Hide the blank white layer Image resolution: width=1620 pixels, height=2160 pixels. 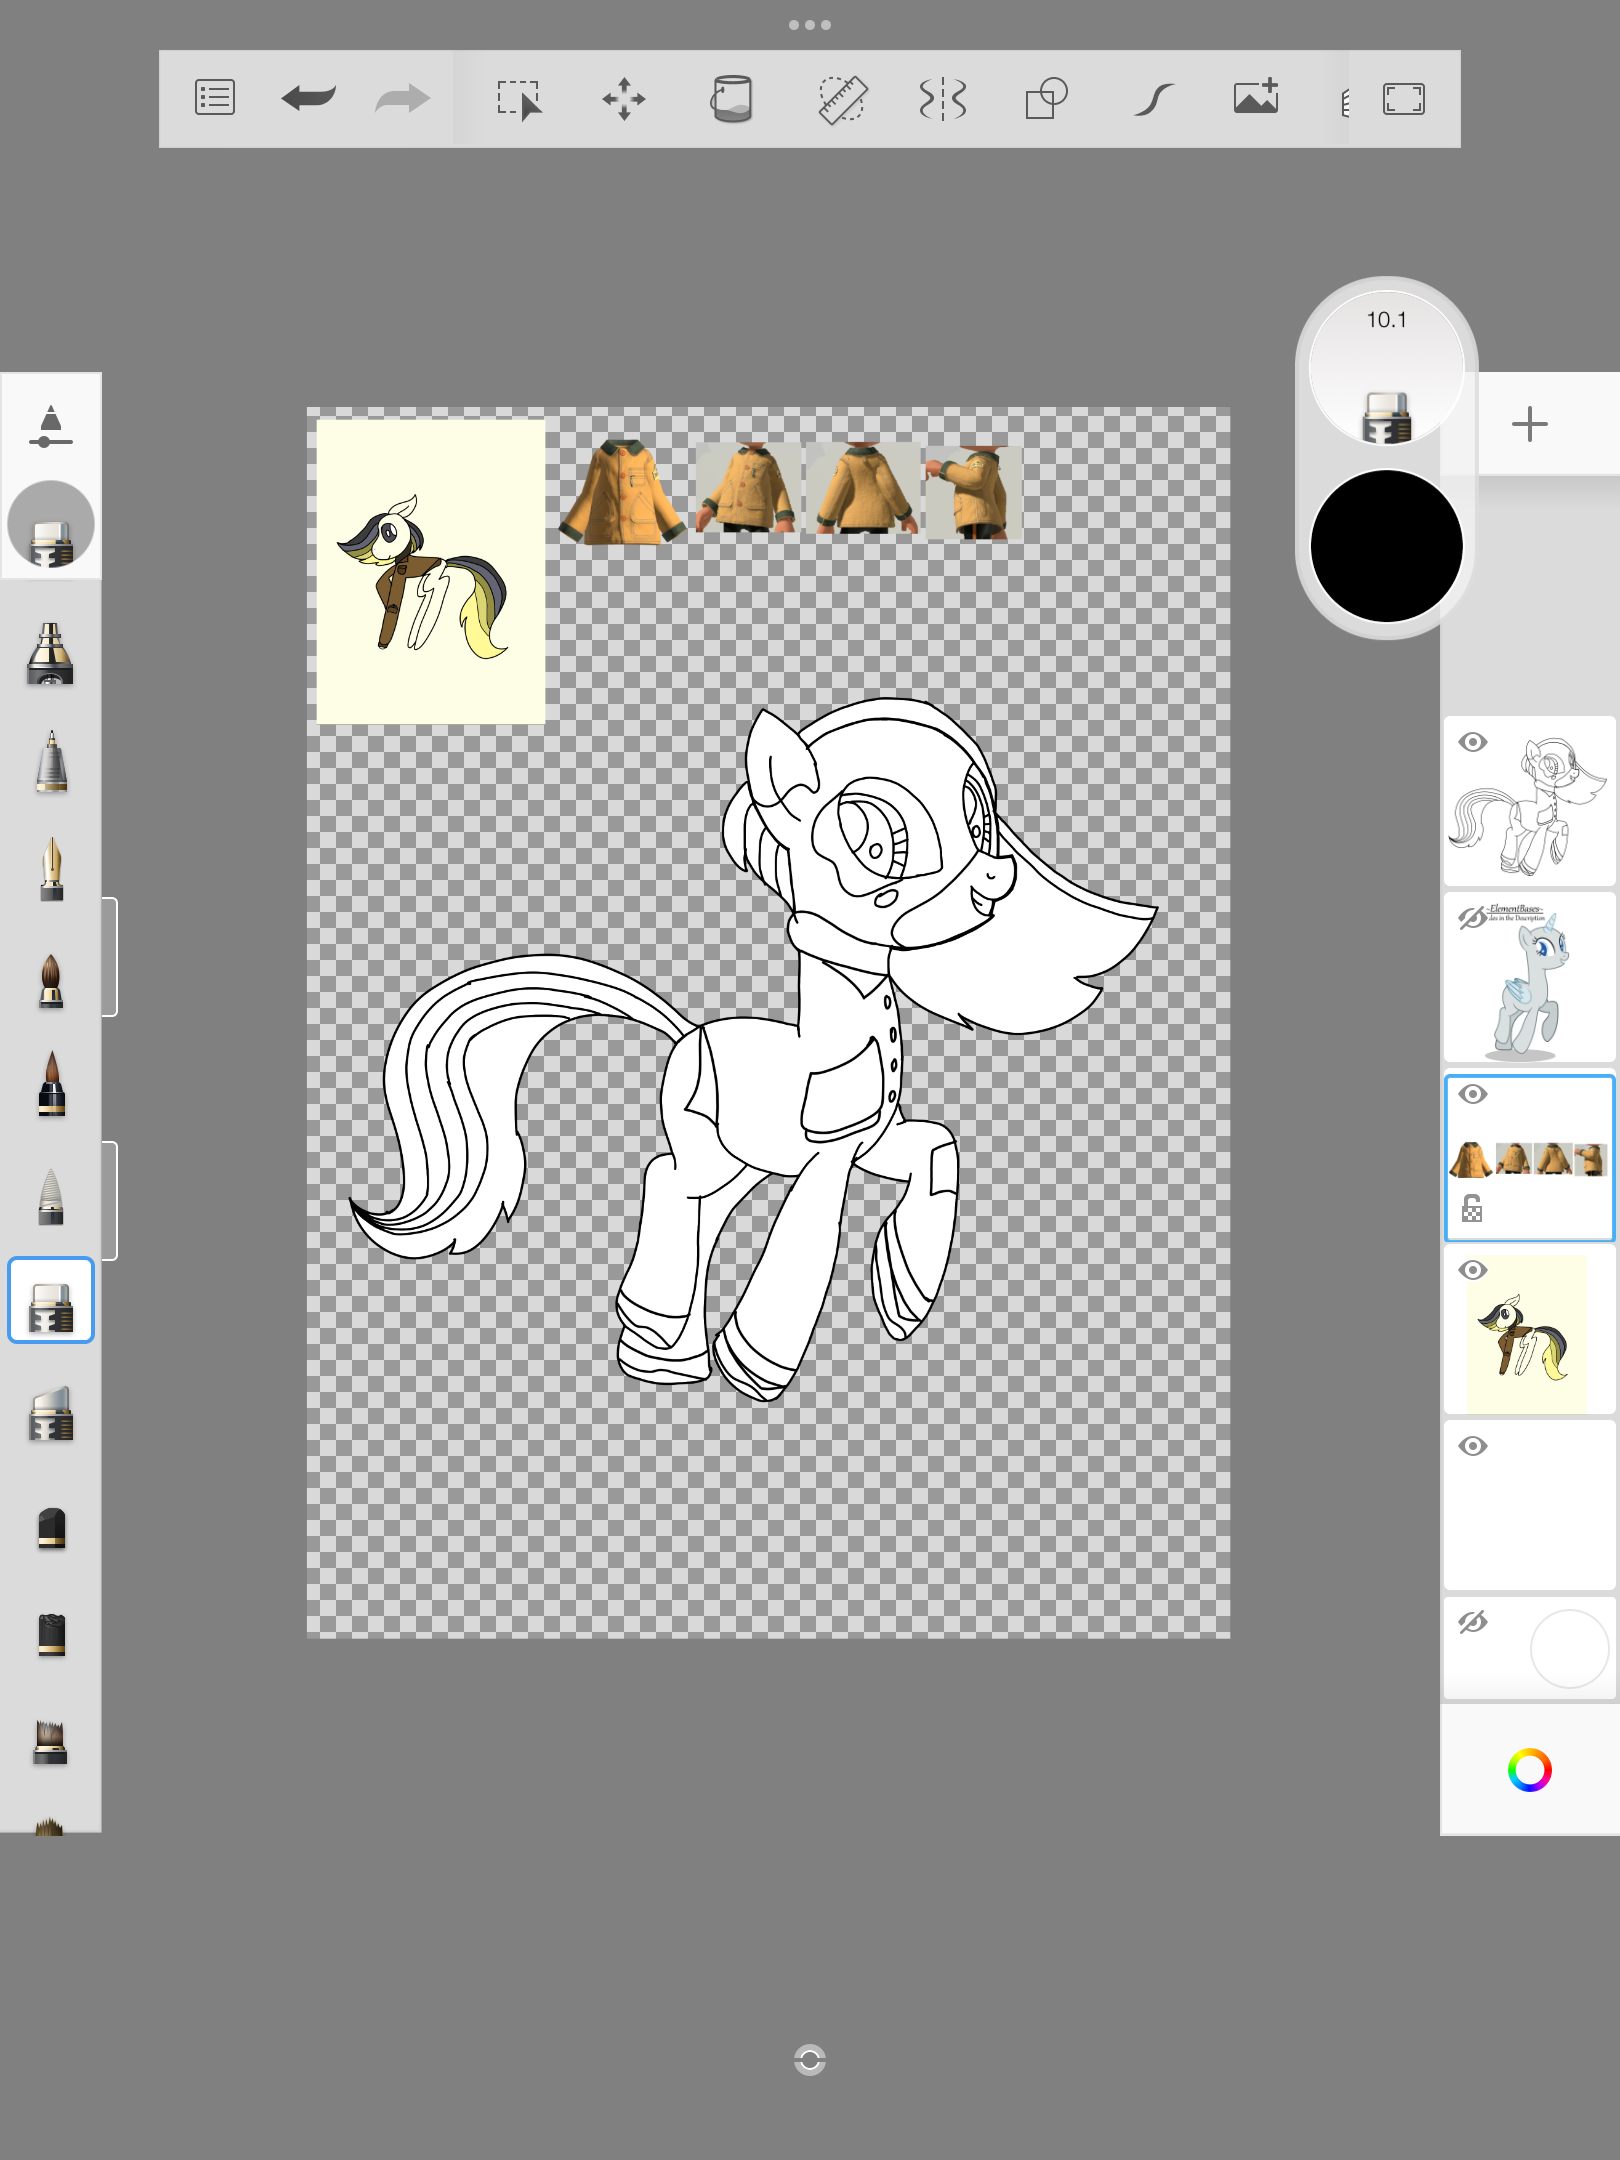coord(1473,1446)
